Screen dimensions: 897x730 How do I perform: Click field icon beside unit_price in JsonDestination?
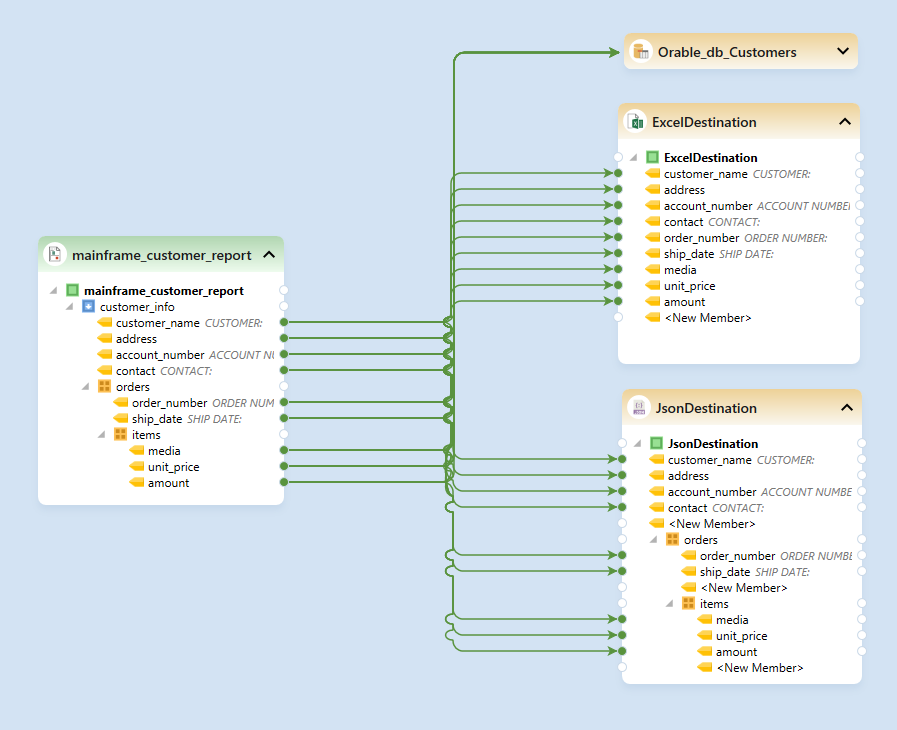click(x=705, y=635)
